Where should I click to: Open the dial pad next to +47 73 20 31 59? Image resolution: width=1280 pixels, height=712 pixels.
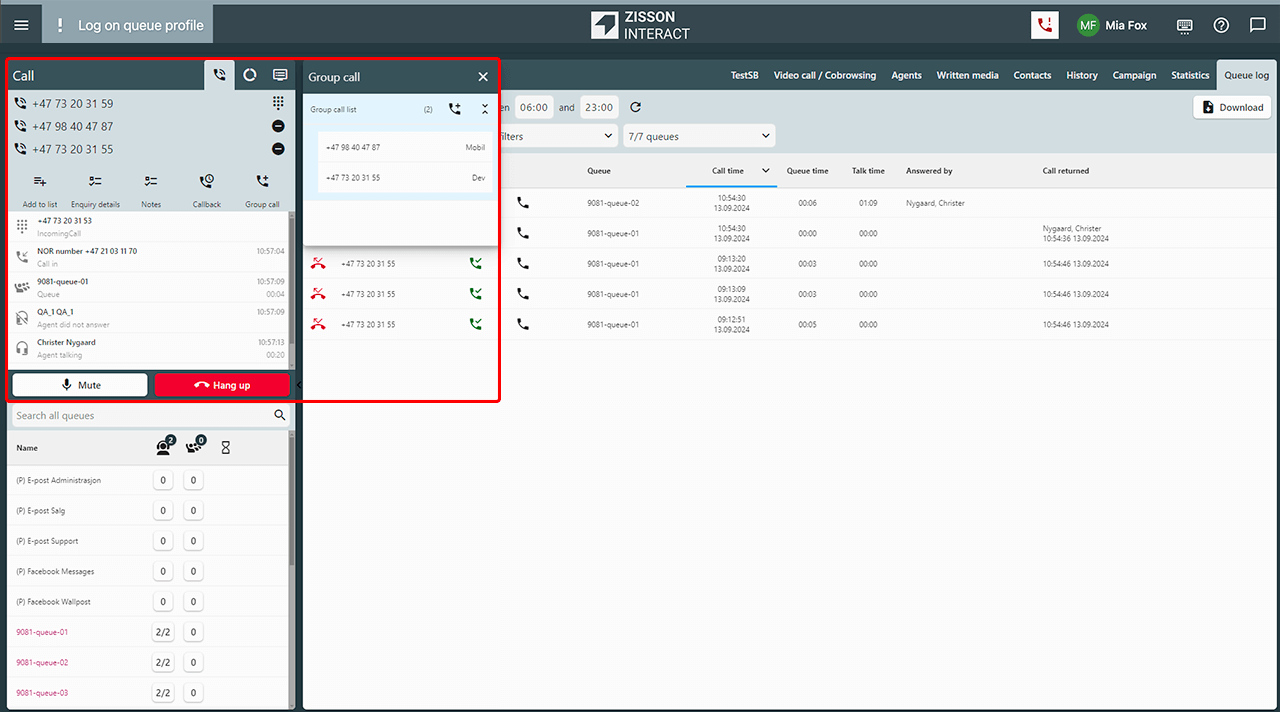pyautogui.click(x=278, y=103)
